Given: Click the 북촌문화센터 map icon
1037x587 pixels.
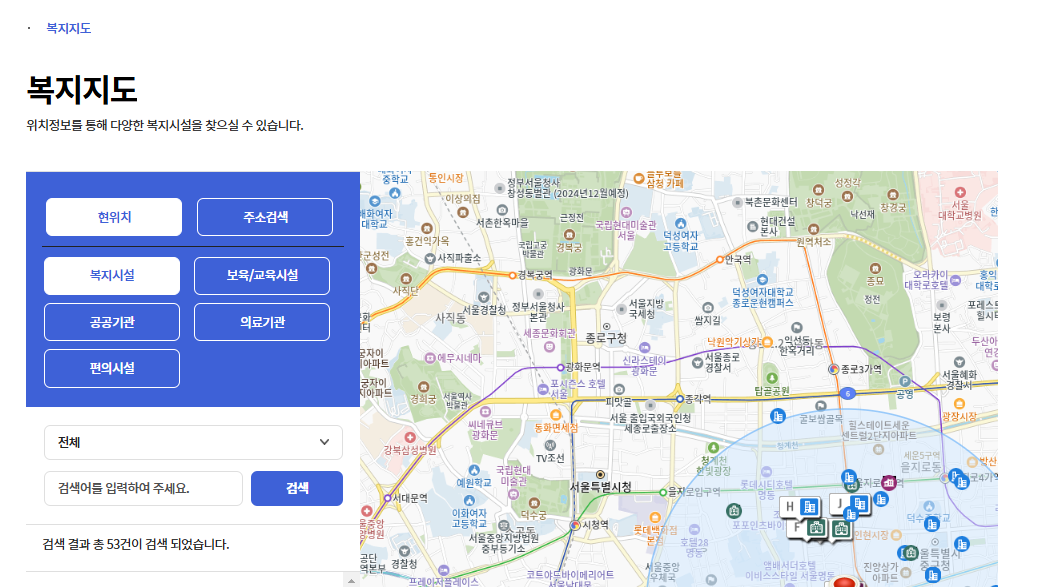Looking at the screenshot, I should click(x=738, y=202).
